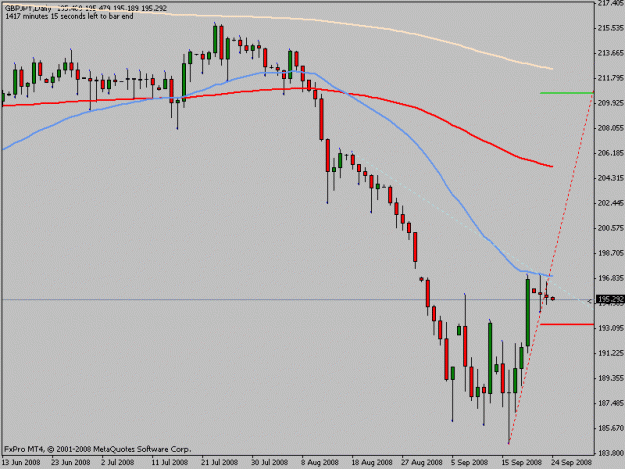Viewport: 625px width, 469px height.
Task: Click the 23 Jun 2008 date label
Action: (71, 462)
